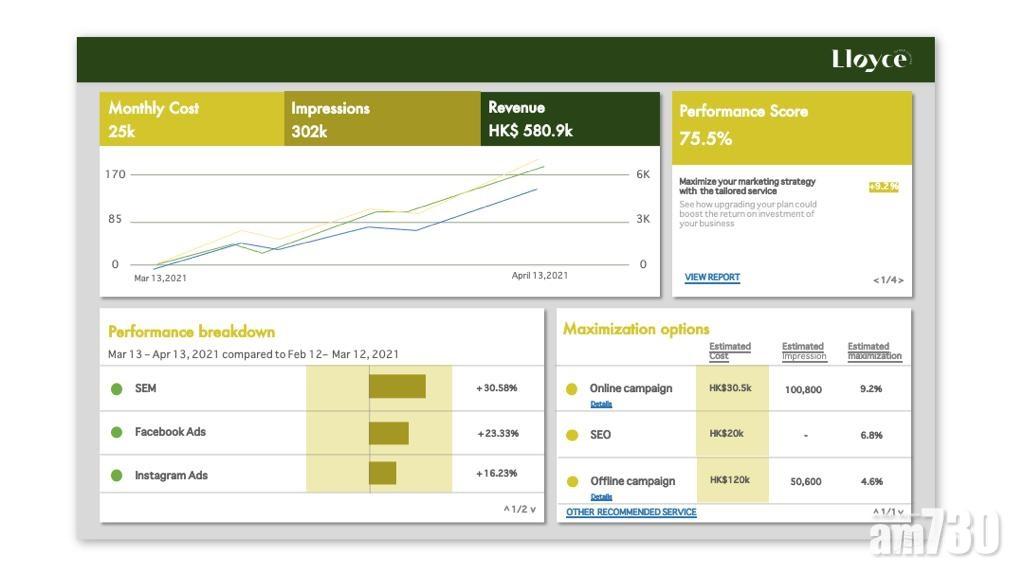Click the +9.2% badge in Performance Score card
Image resolution: width=1024 pixels, height=576 pixels.
(883, 187)
